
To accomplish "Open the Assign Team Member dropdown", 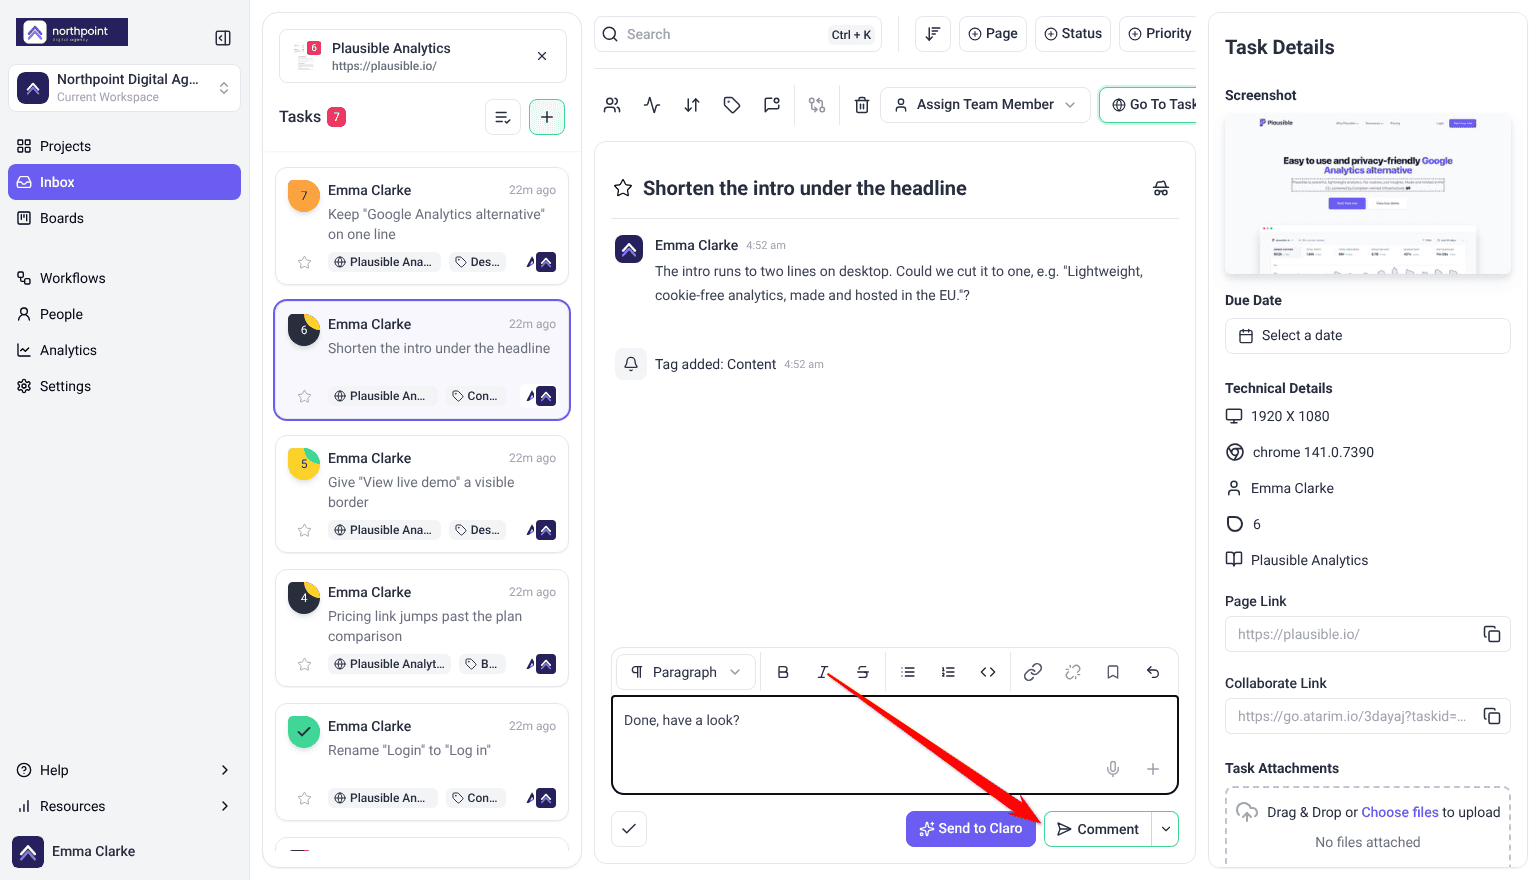I will [x=985, y=105].
